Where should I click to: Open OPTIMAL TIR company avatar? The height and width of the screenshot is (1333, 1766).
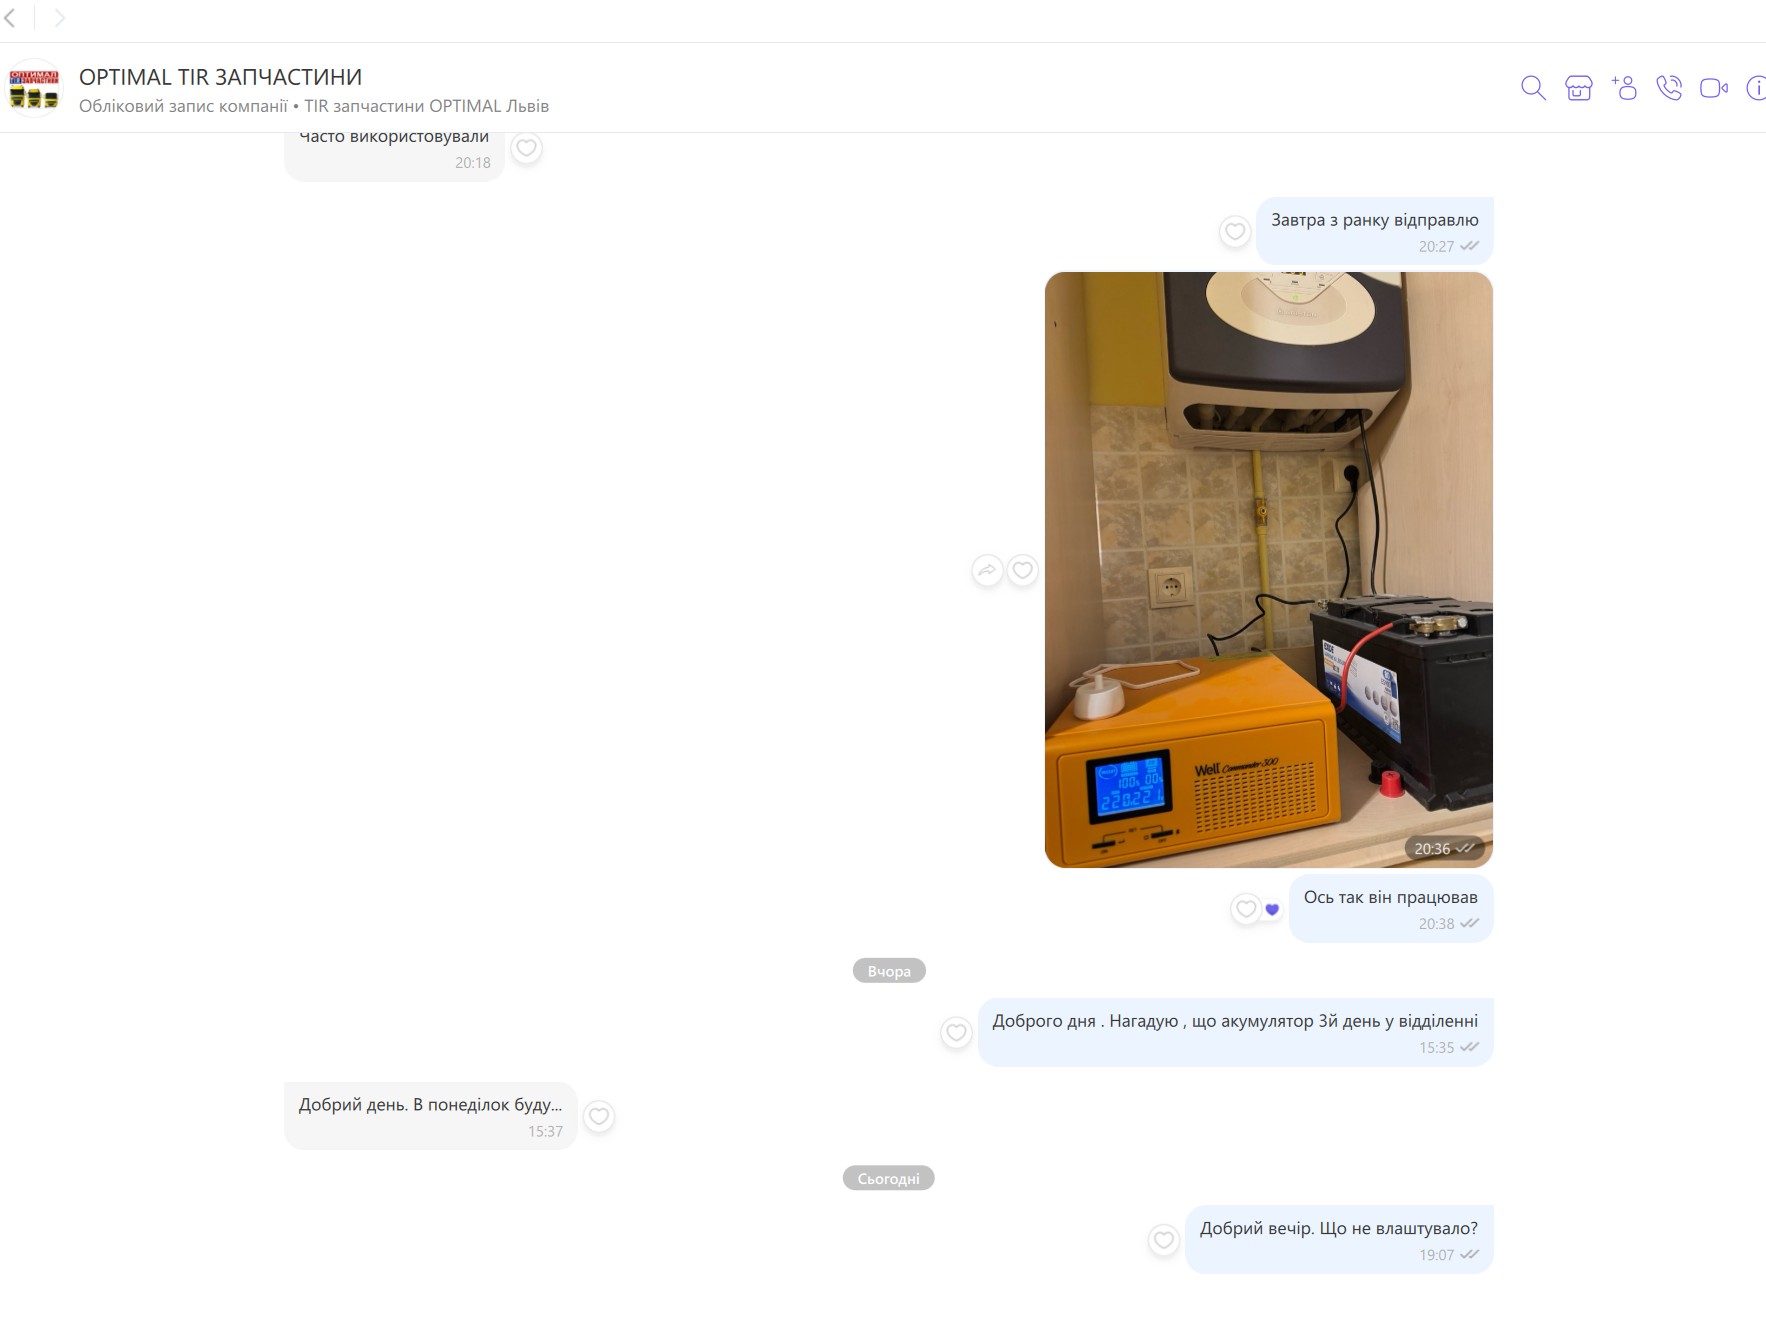click(34, 88)
